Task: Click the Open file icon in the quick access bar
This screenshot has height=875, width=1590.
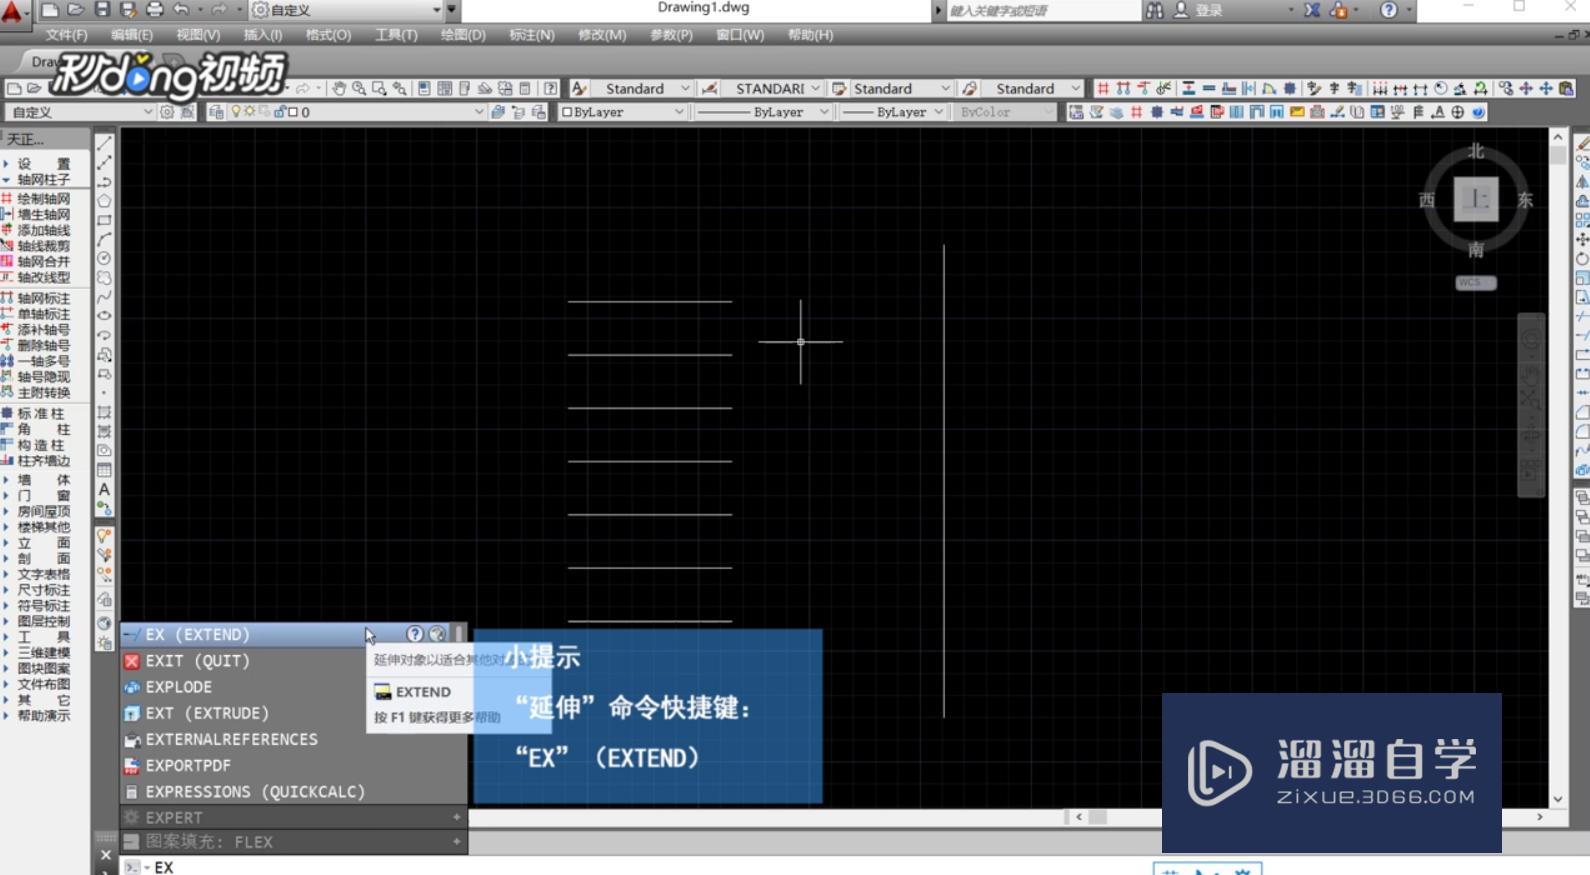Action: tap(76, 10)
